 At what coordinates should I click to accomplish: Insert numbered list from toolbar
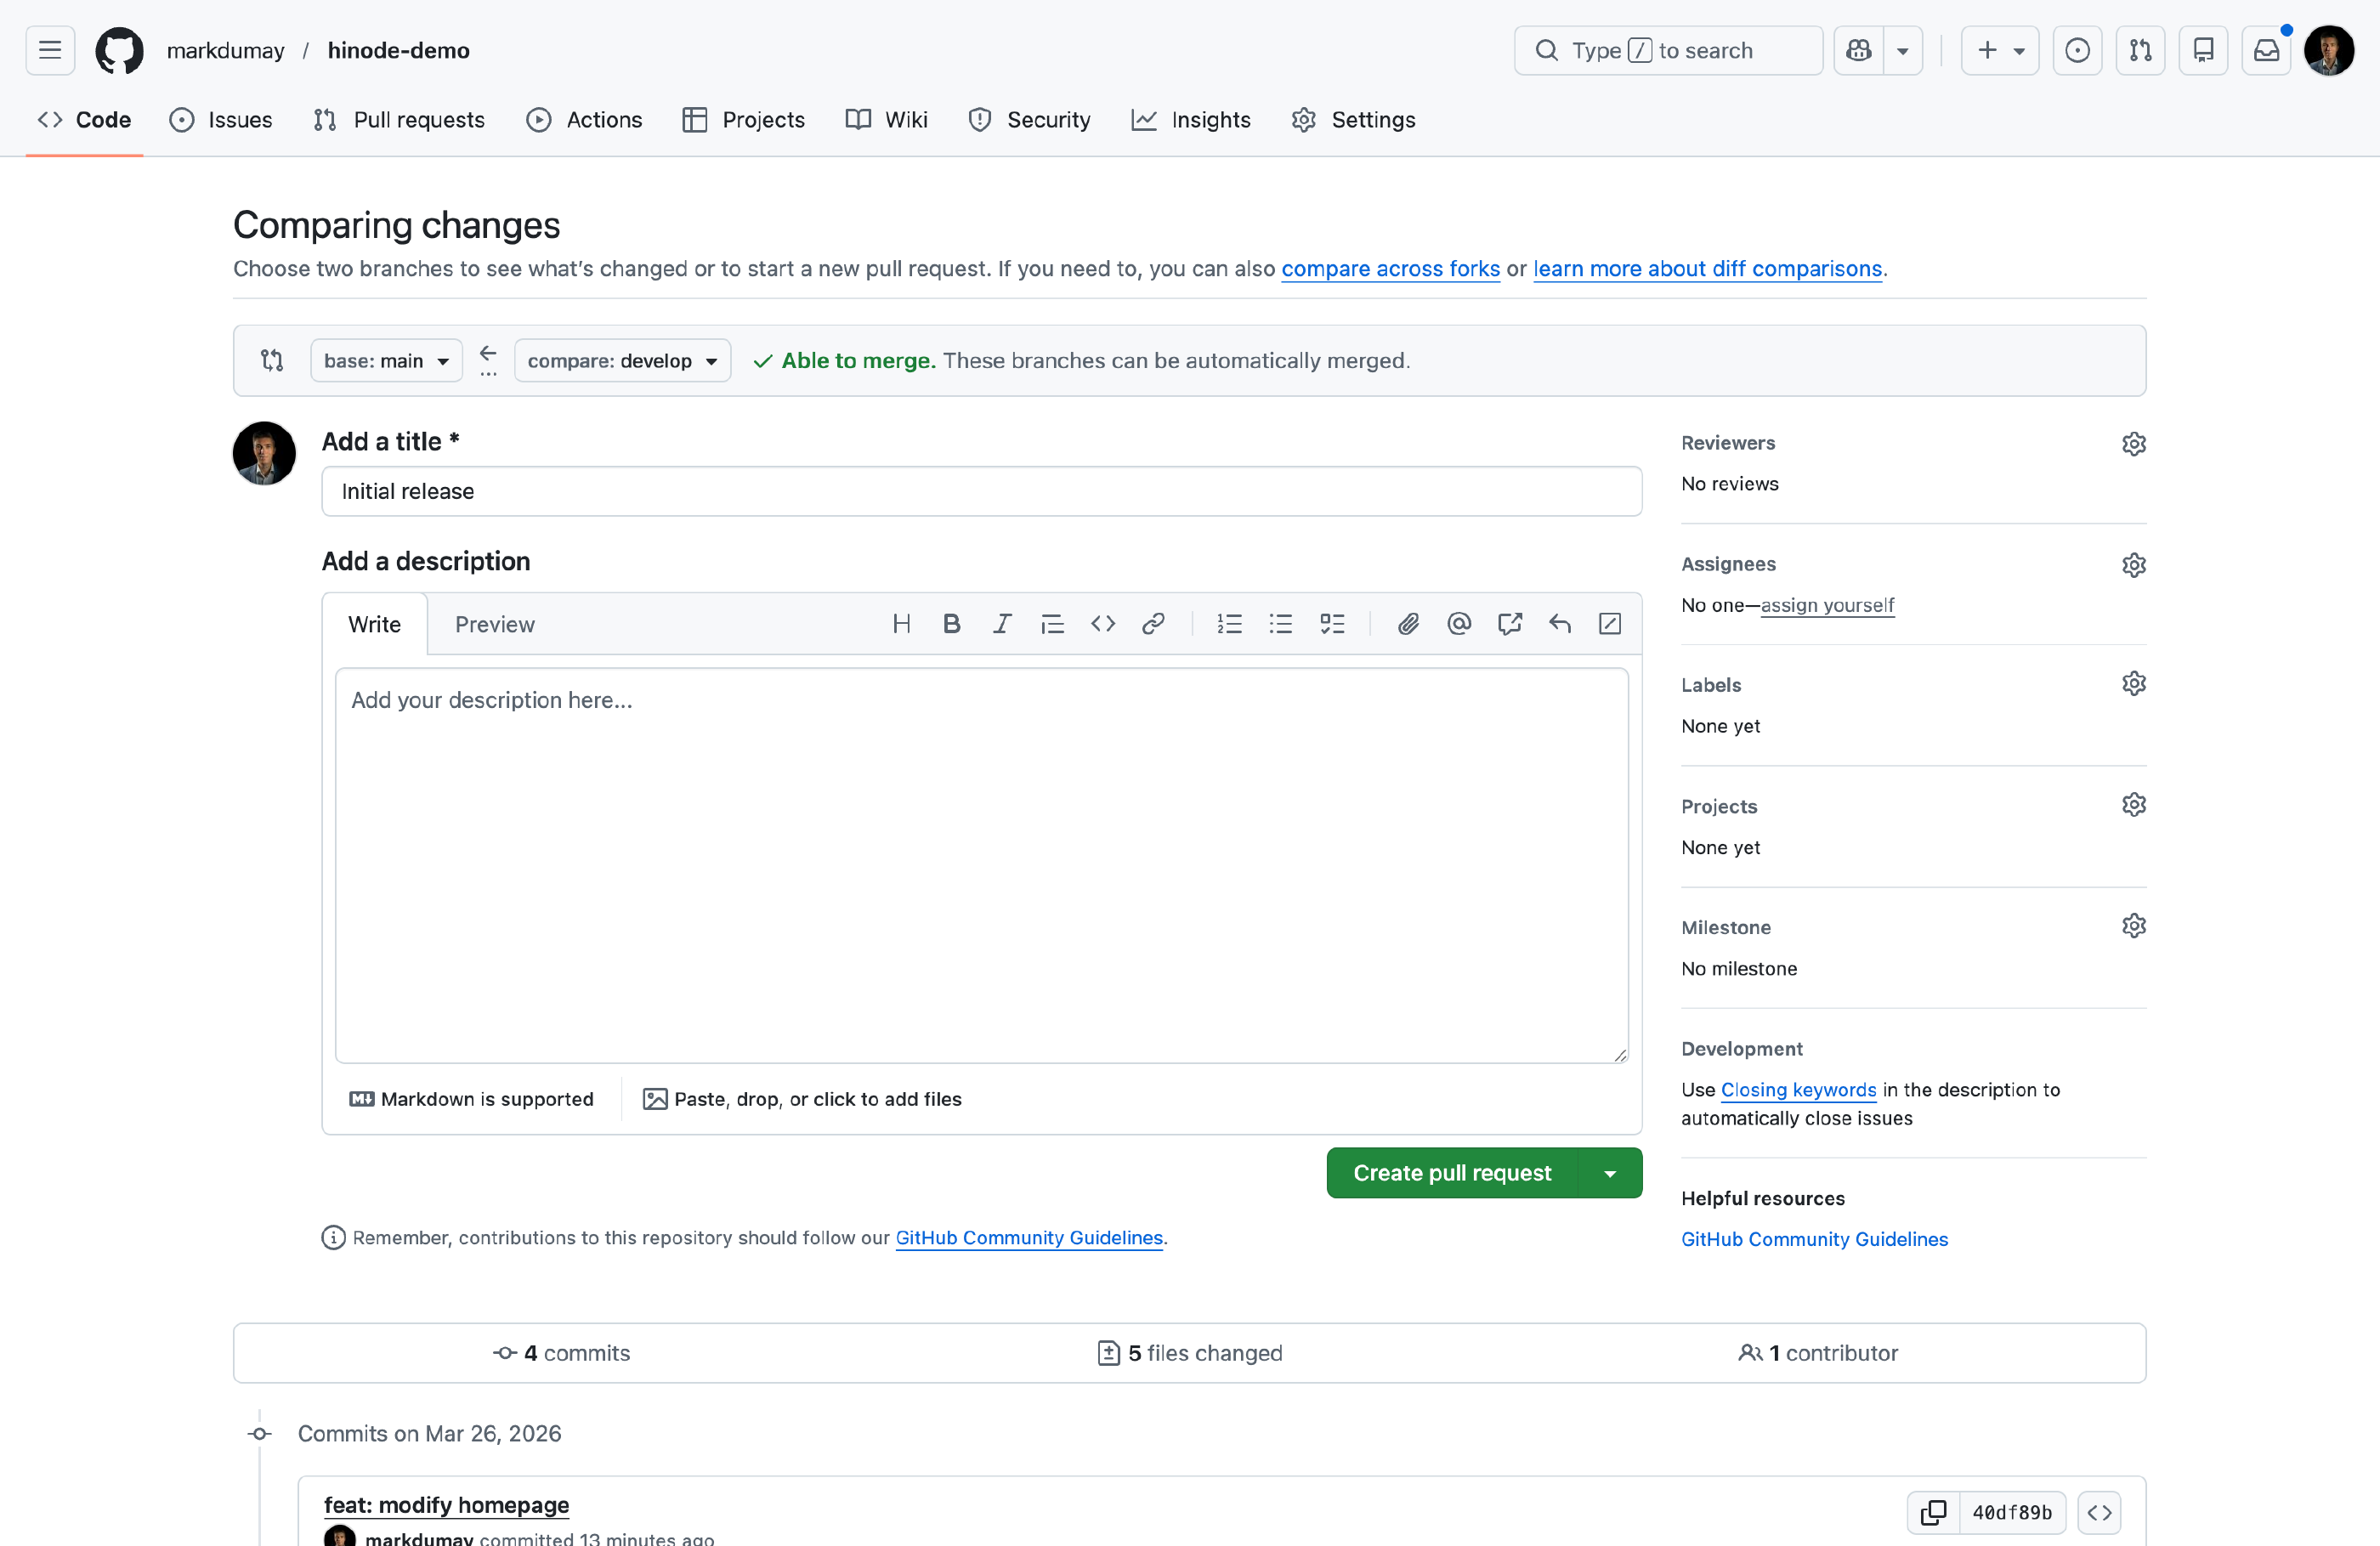1229,624
